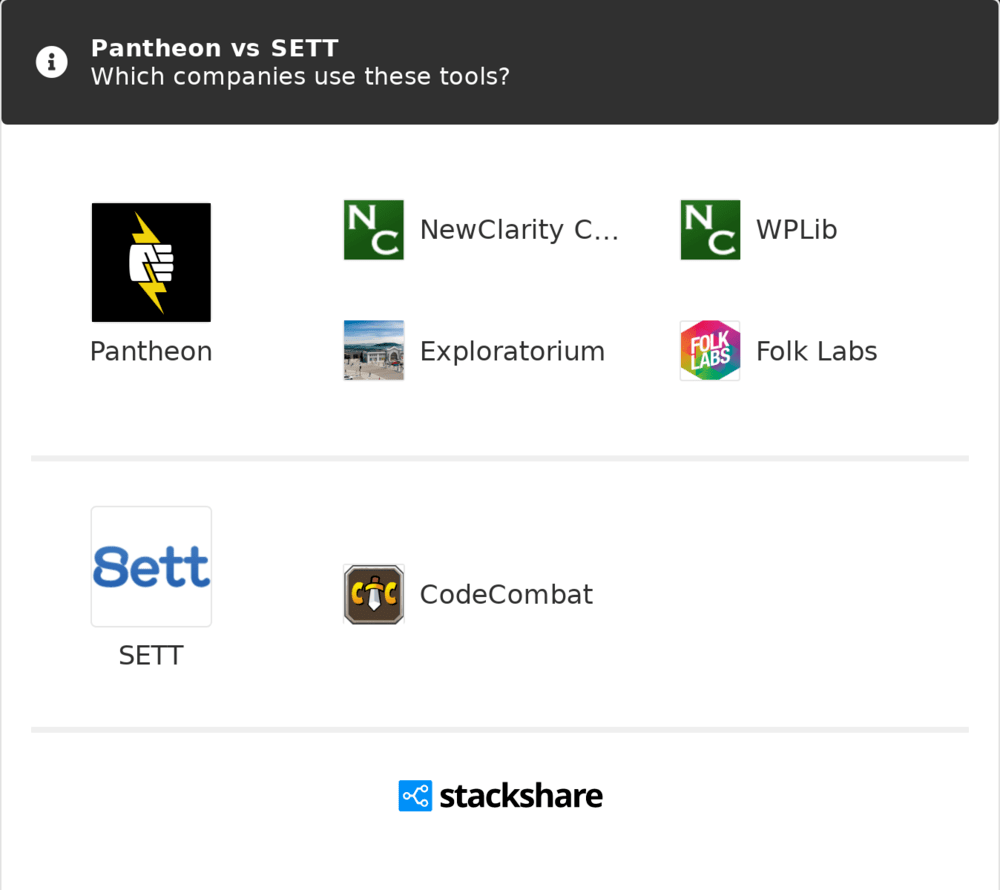
Task: Click the Pantheon lightning fist logo
Action: (151, 262)
